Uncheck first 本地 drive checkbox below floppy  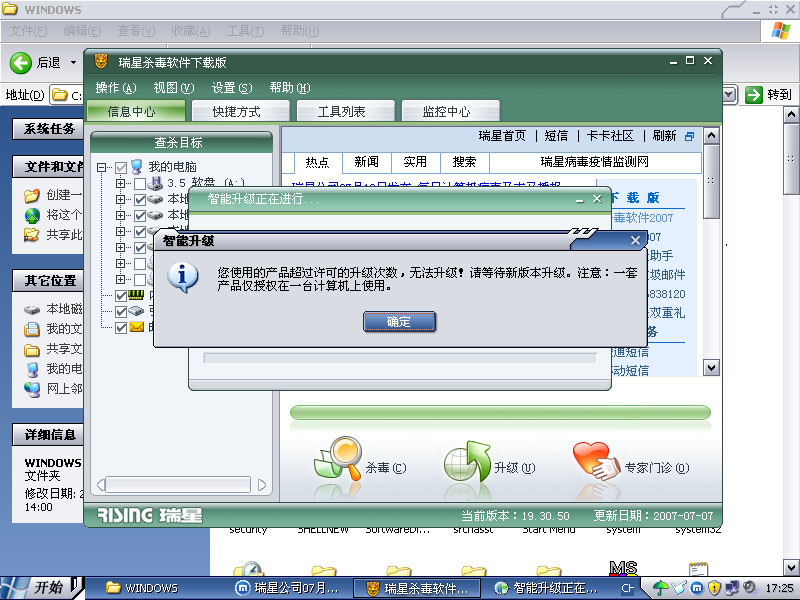pos(140,199)
